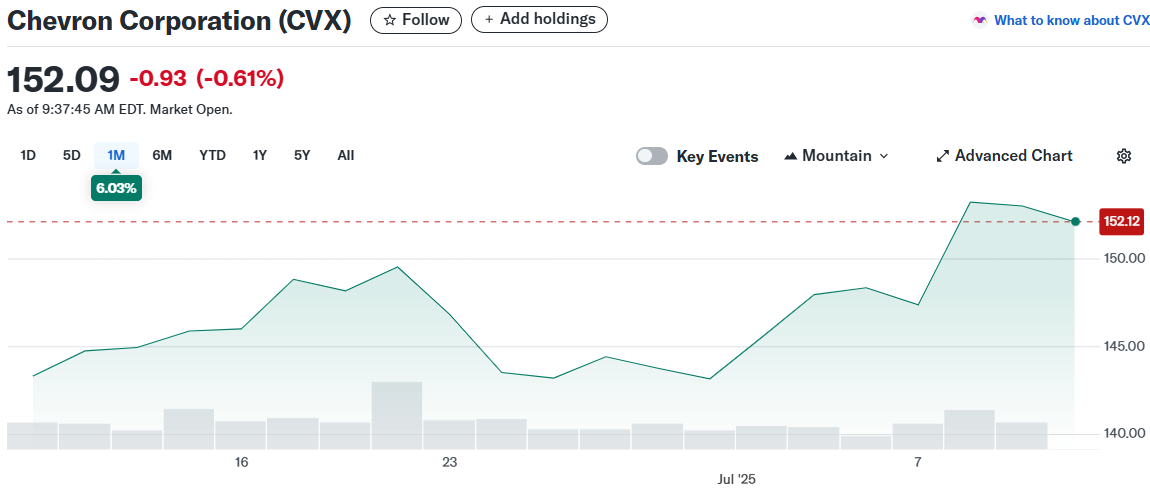Click the 7 date label on axis
The width and height of the screenshot is (1150, 493).
coord(918,463)
